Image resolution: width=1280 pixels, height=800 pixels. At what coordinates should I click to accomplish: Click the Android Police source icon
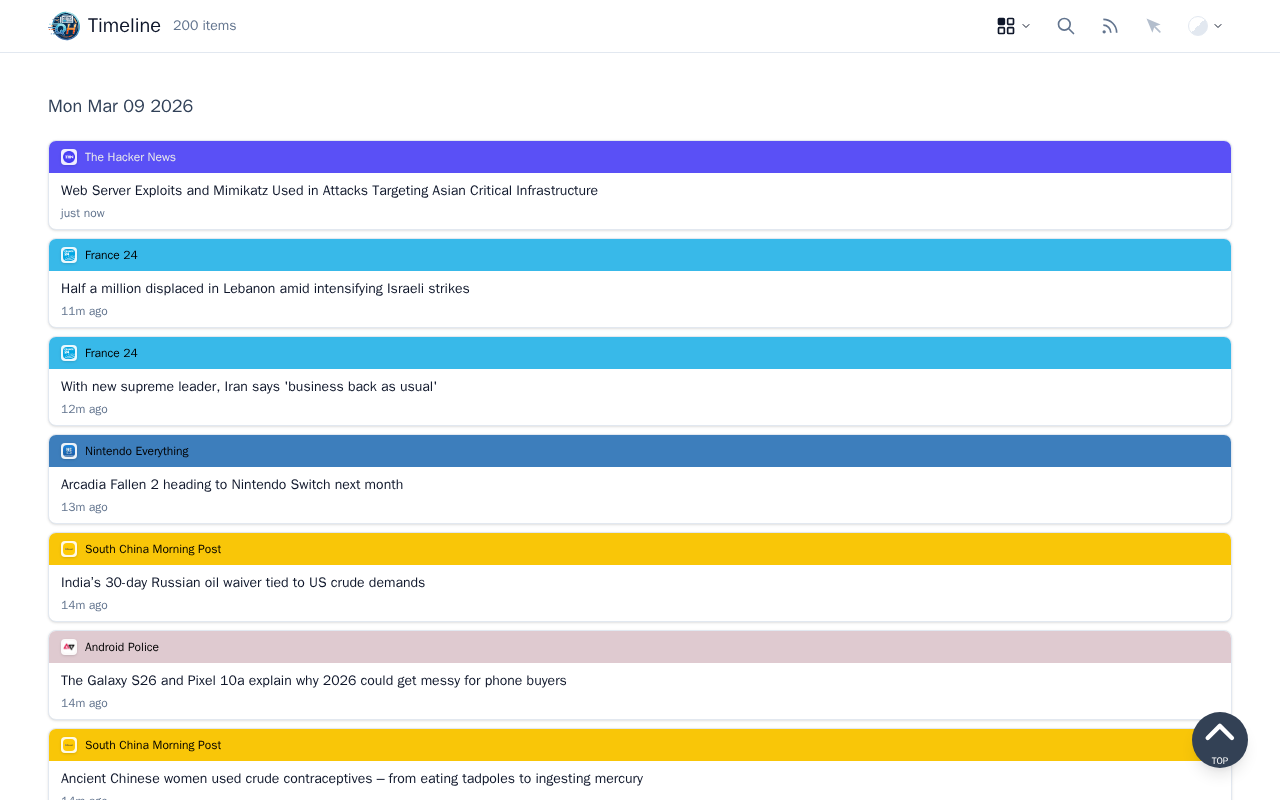coord(69,647)
